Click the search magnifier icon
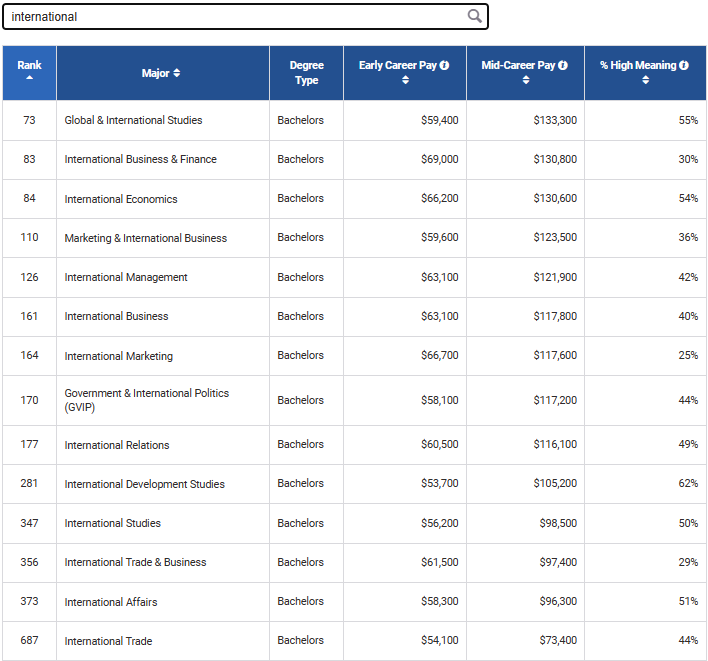 (x=474, y=16)
